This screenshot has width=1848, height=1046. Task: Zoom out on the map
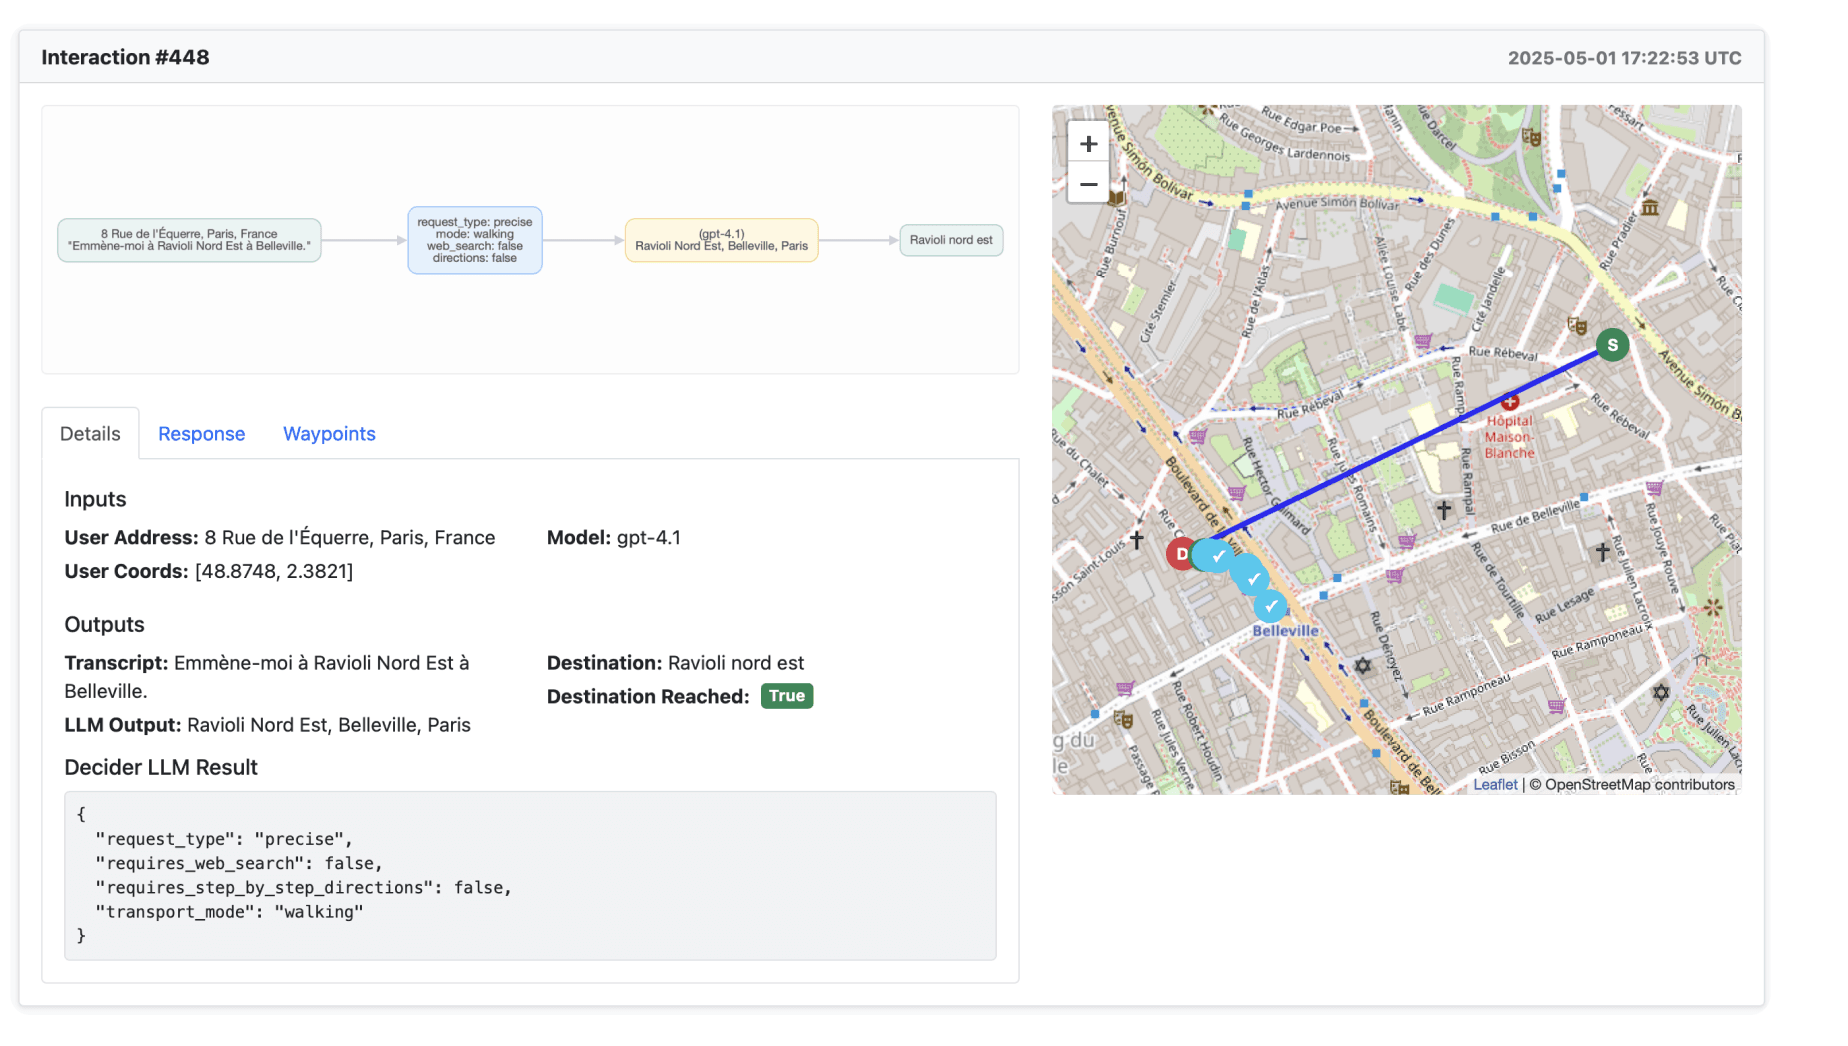(x=1088, y=185)
